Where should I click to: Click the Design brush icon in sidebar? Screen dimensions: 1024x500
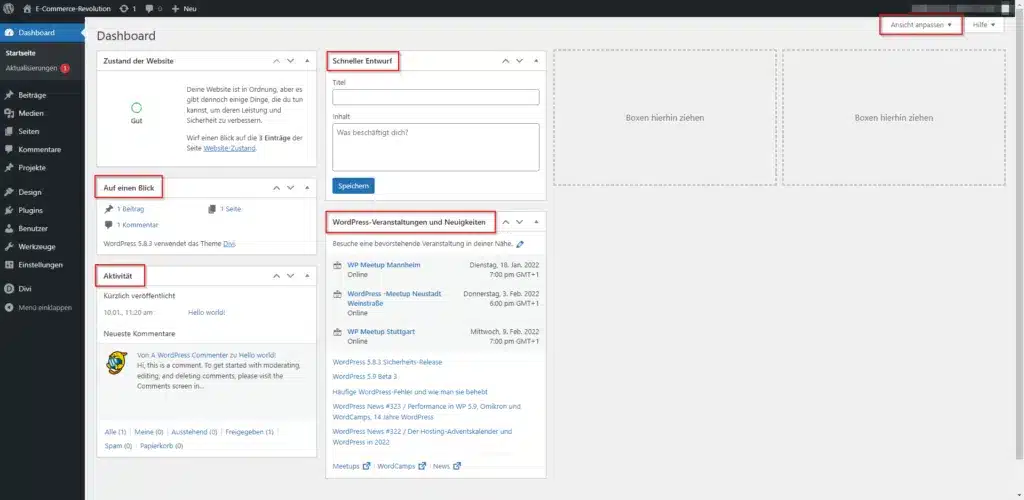[x=8, y=193]
